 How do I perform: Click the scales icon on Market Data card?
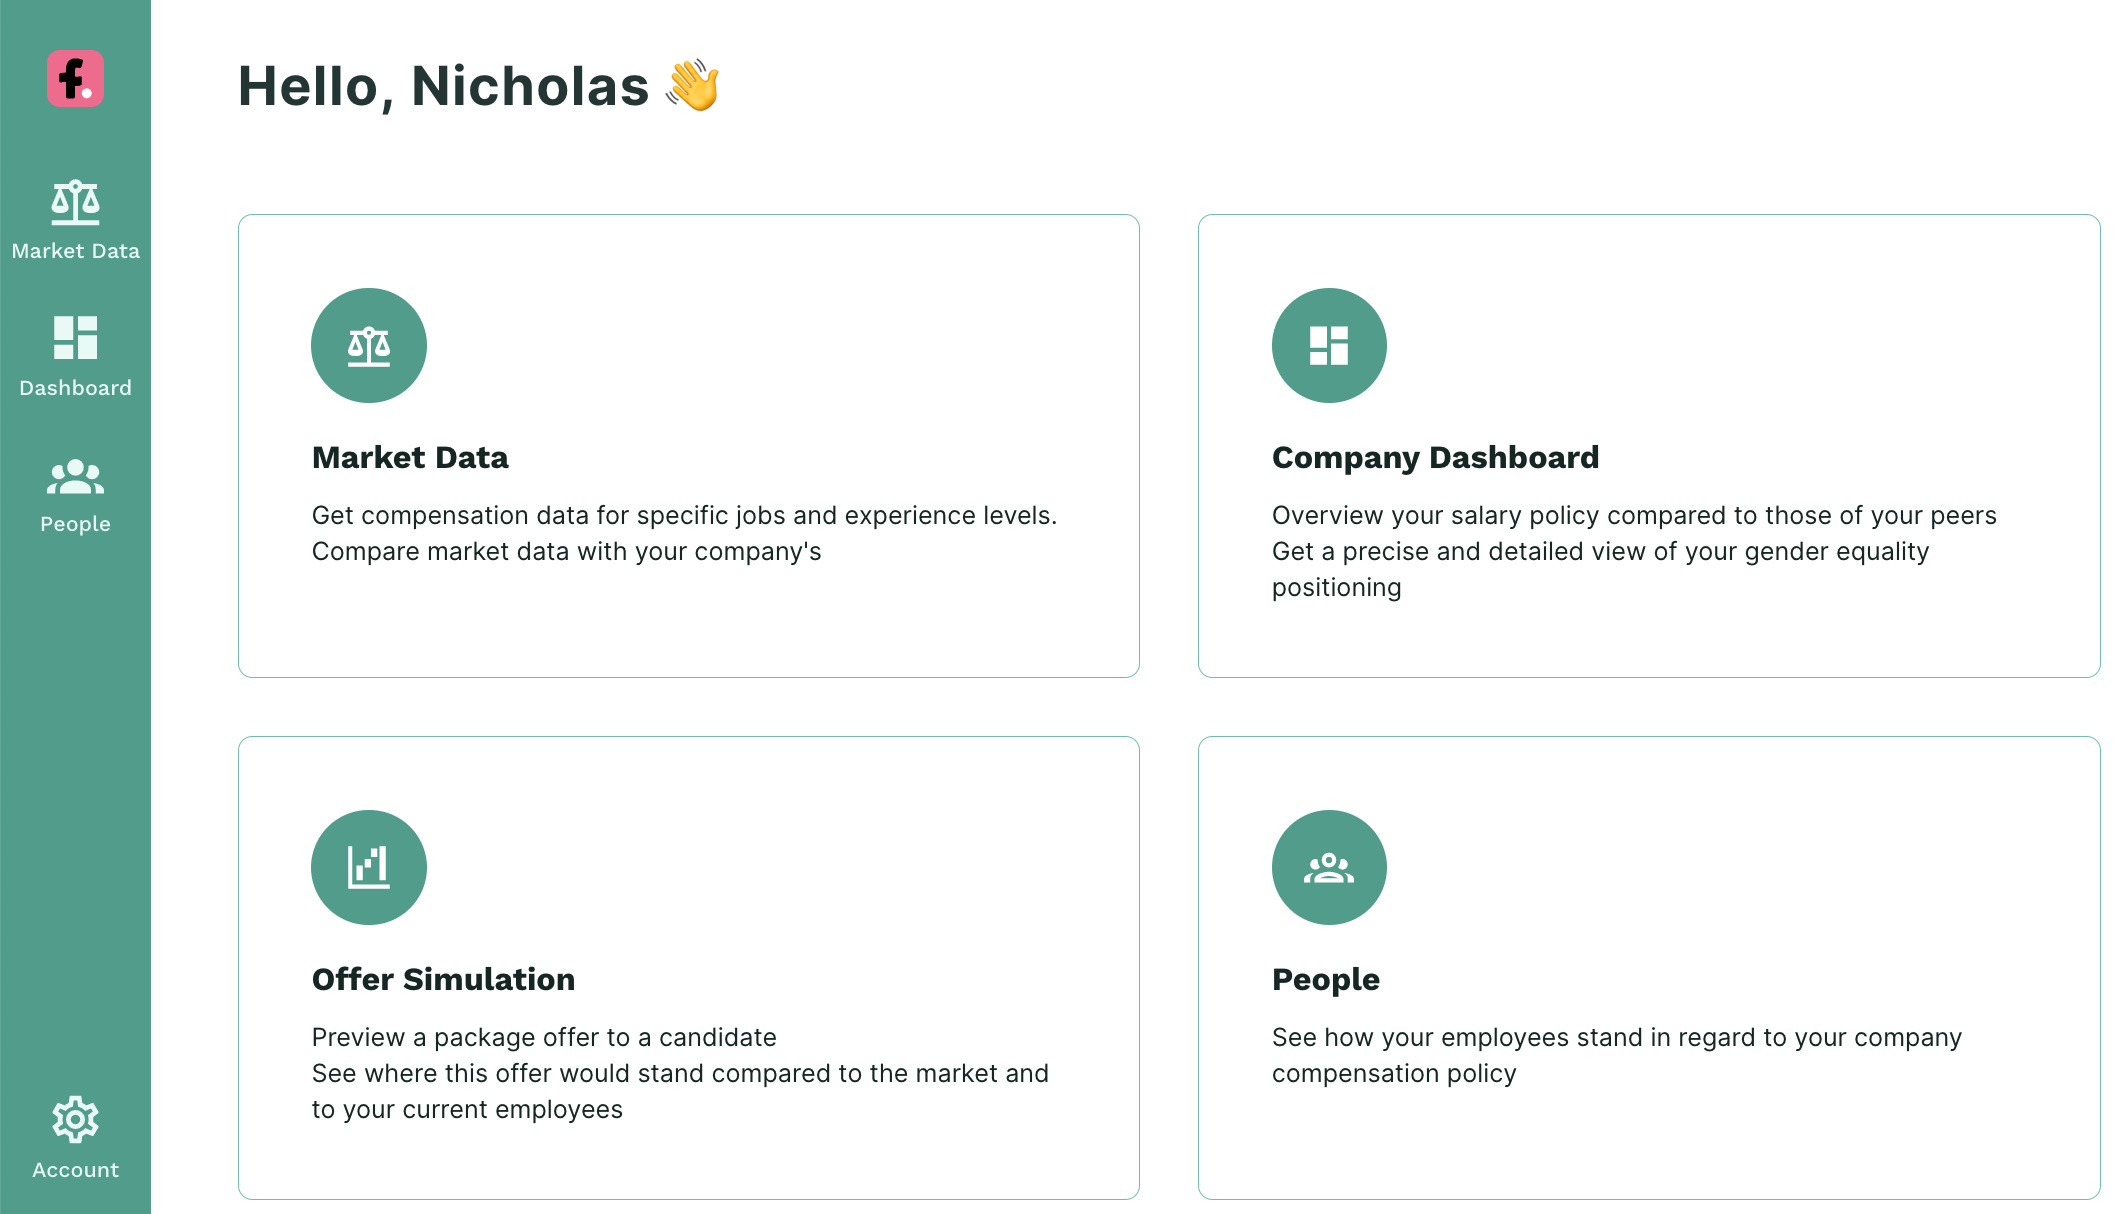click(369, 345)
